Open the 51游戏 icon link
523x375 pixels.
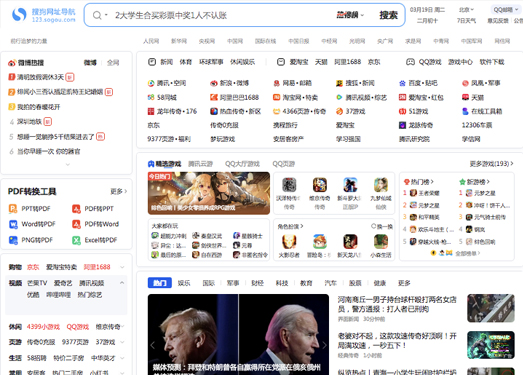click(402, 111)
